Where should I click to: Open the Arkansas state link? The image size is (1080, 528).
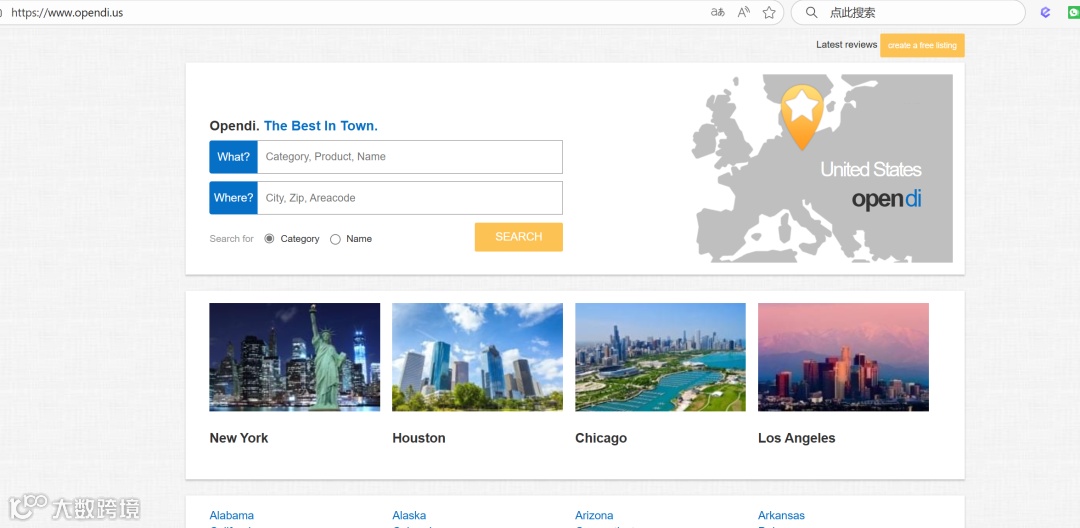(x=782, y=516)
